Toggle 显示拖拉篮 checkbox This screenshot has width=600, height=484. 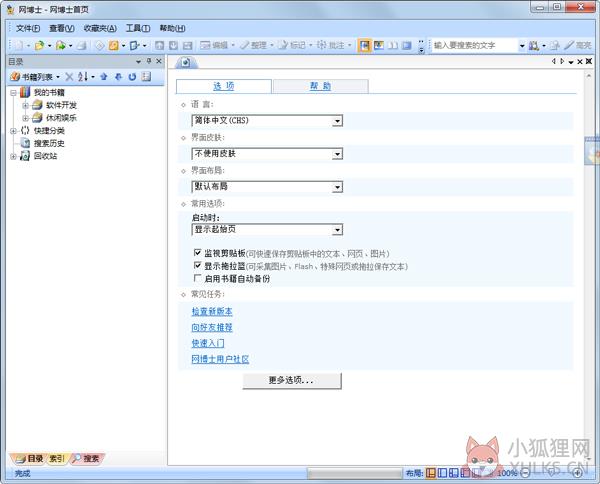(197, 265)
